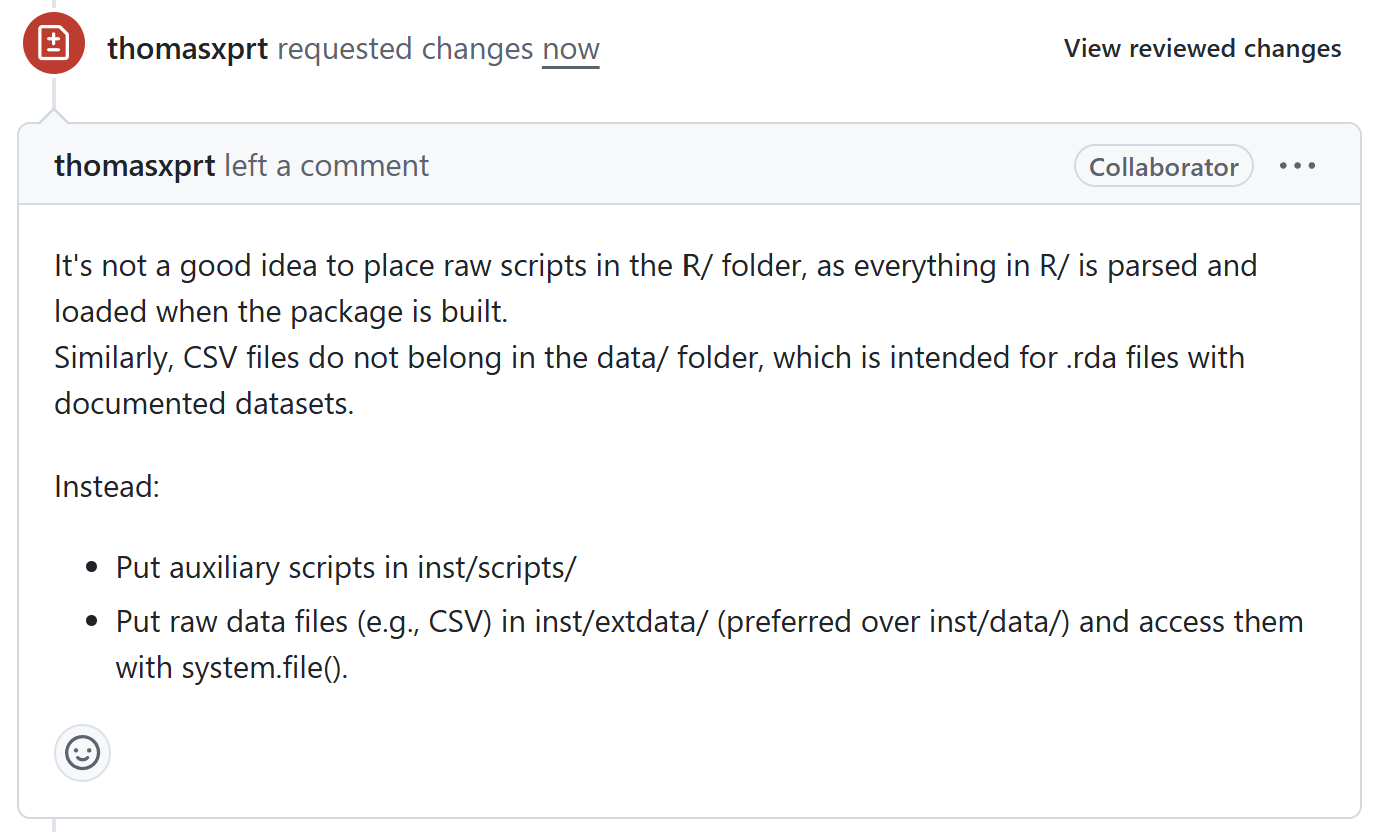This screenshot has height=832, width=1374.
Task: Click the "left a comment" text
Action: click(x=326, y=165)
